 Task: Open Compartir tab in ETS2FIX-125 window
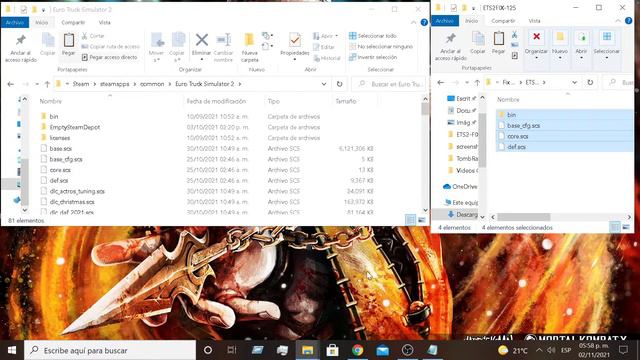tap(503, 21)
